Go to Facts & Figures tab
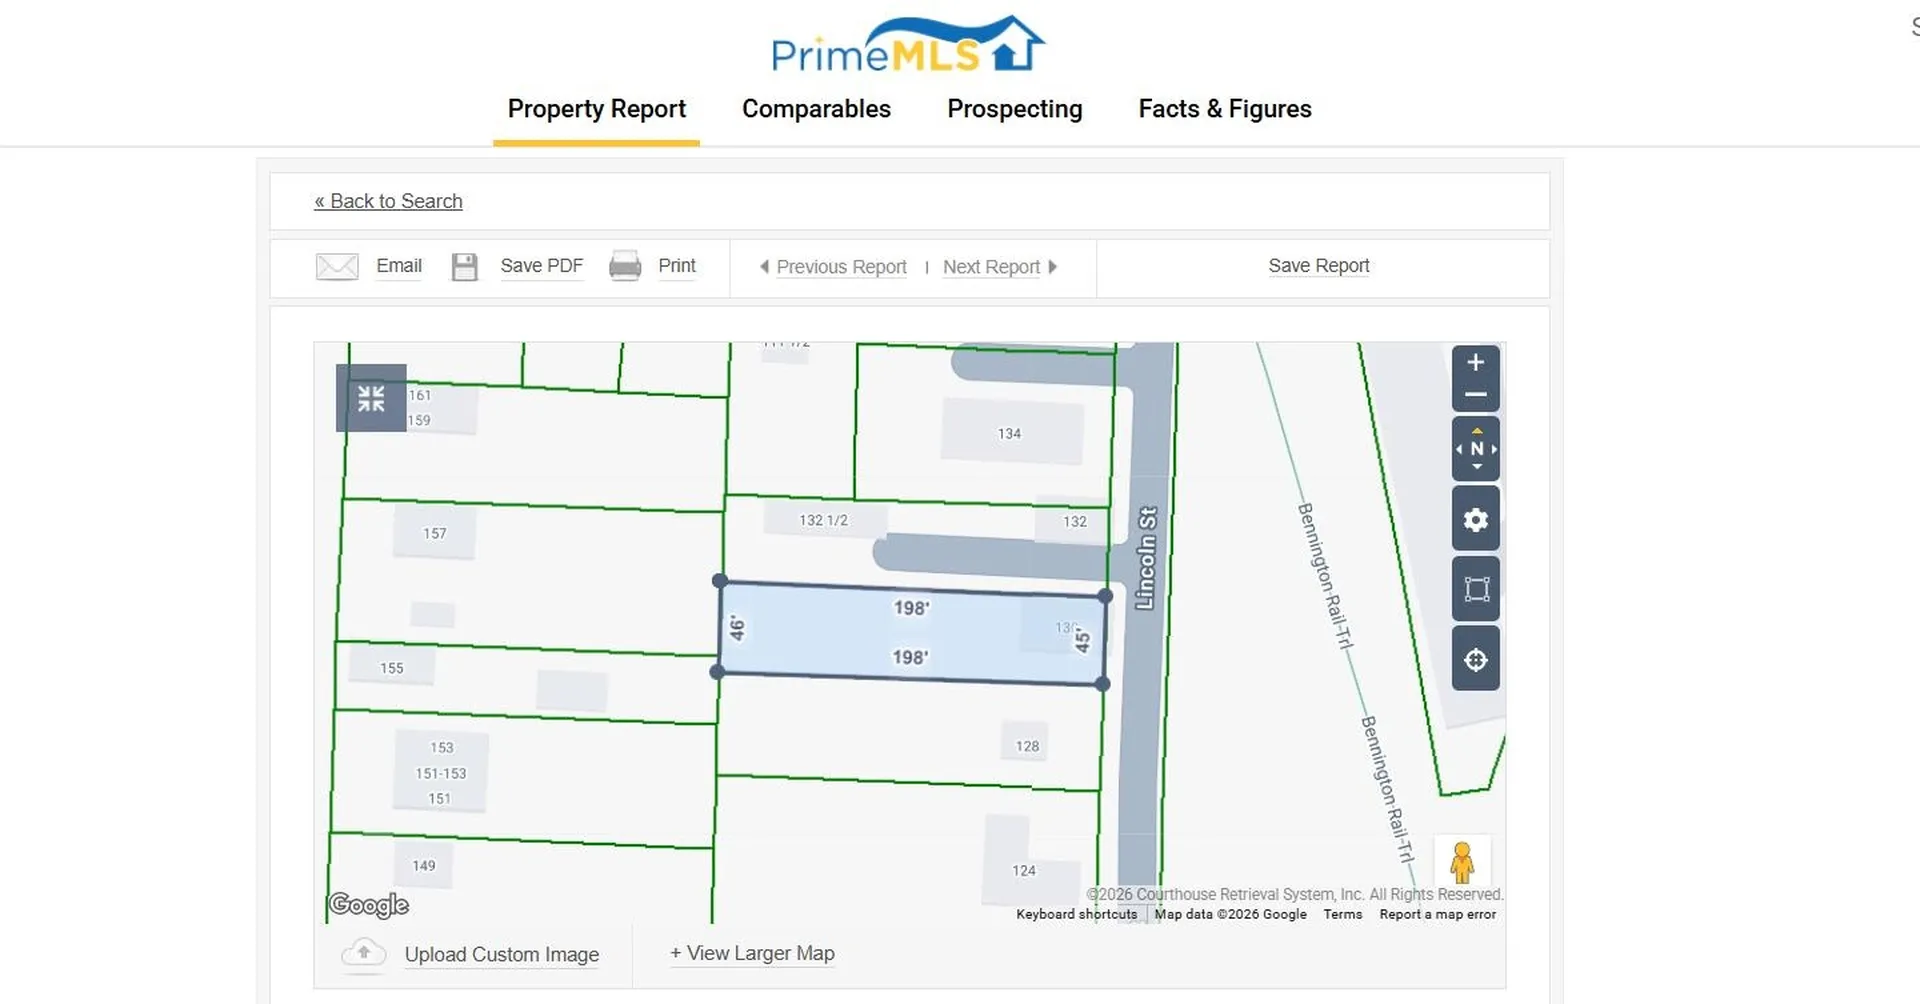This screenshot has height=1004, width=1920. [1224, 109]
